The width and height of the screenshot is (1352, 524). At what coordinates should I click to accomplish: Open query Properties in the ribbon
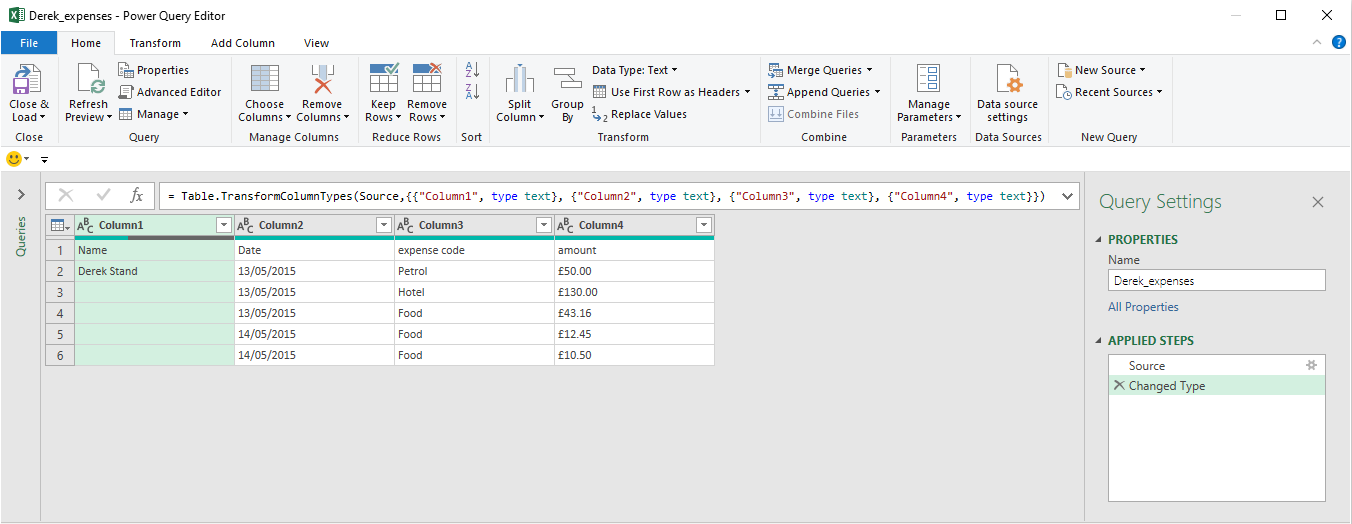click(x=153, y=70)
